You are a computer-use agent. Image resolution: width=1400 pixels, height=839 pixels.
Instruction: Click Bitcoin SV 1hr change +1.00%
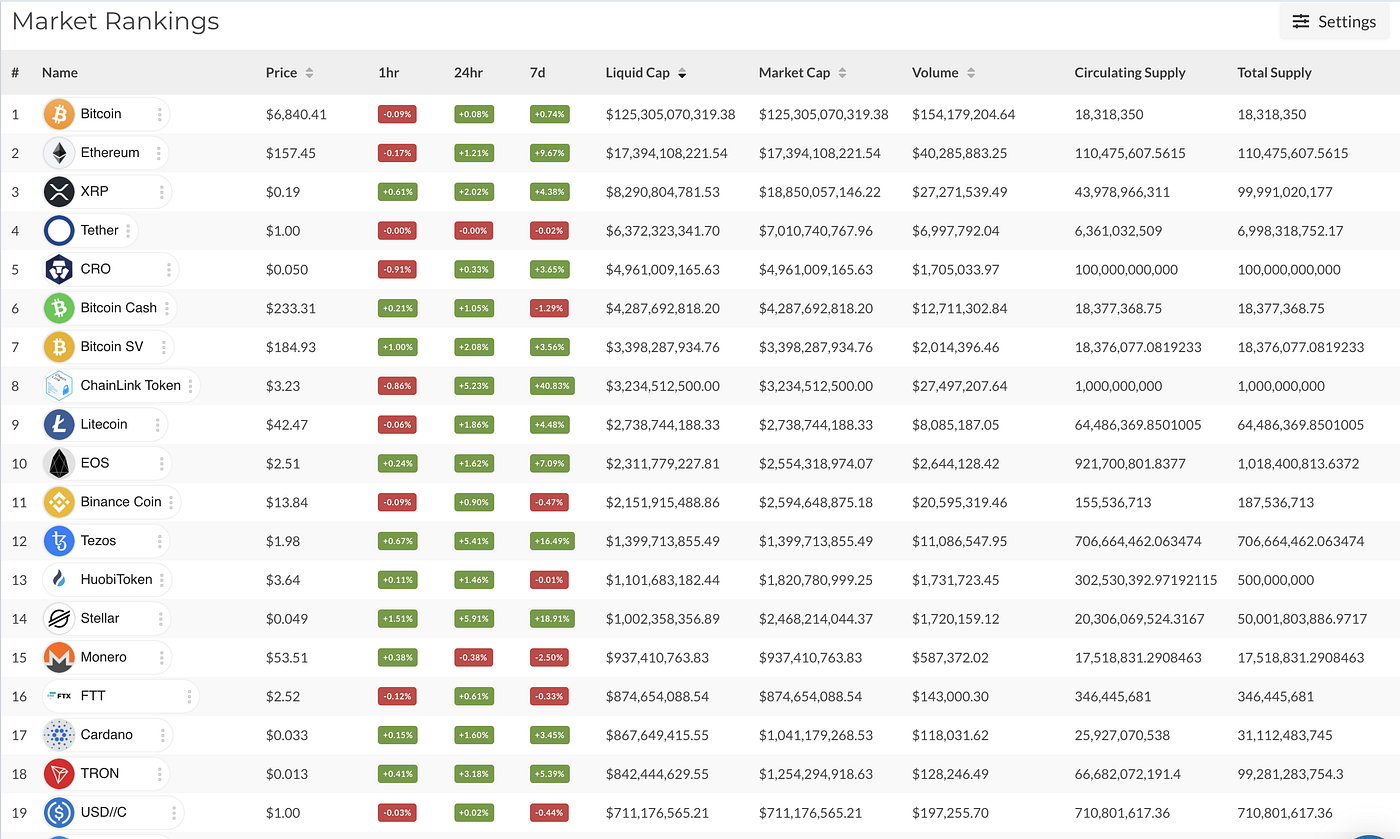pyautogui.click(x=398, y=347)
